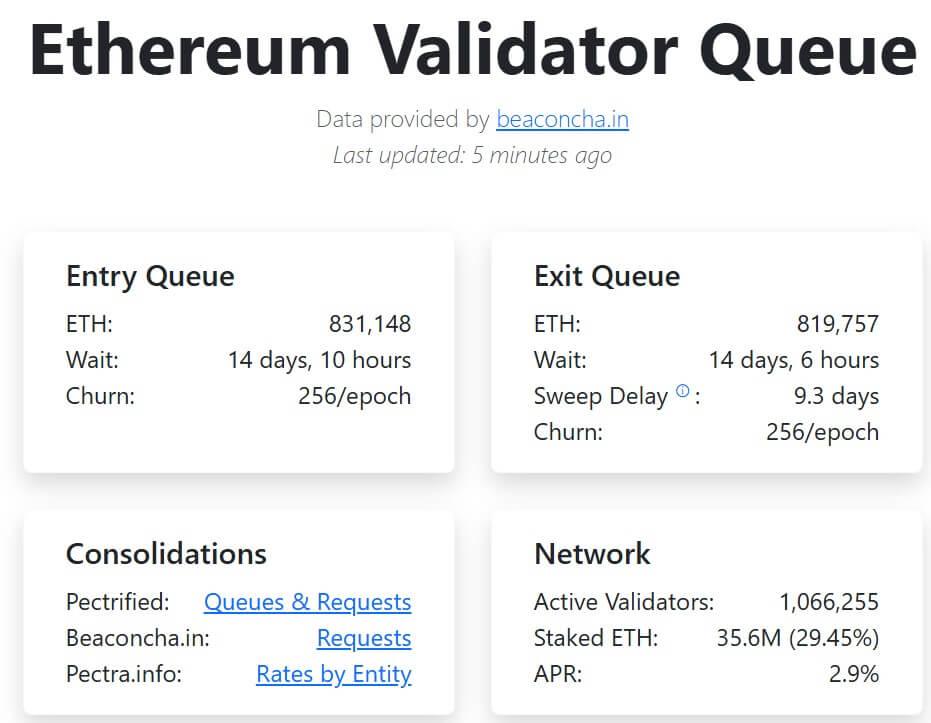Click the APR value 2.9%
Image resolution: width=931 pixels, height=723 pixels.
pyautogui.click(x=856, y=674)
